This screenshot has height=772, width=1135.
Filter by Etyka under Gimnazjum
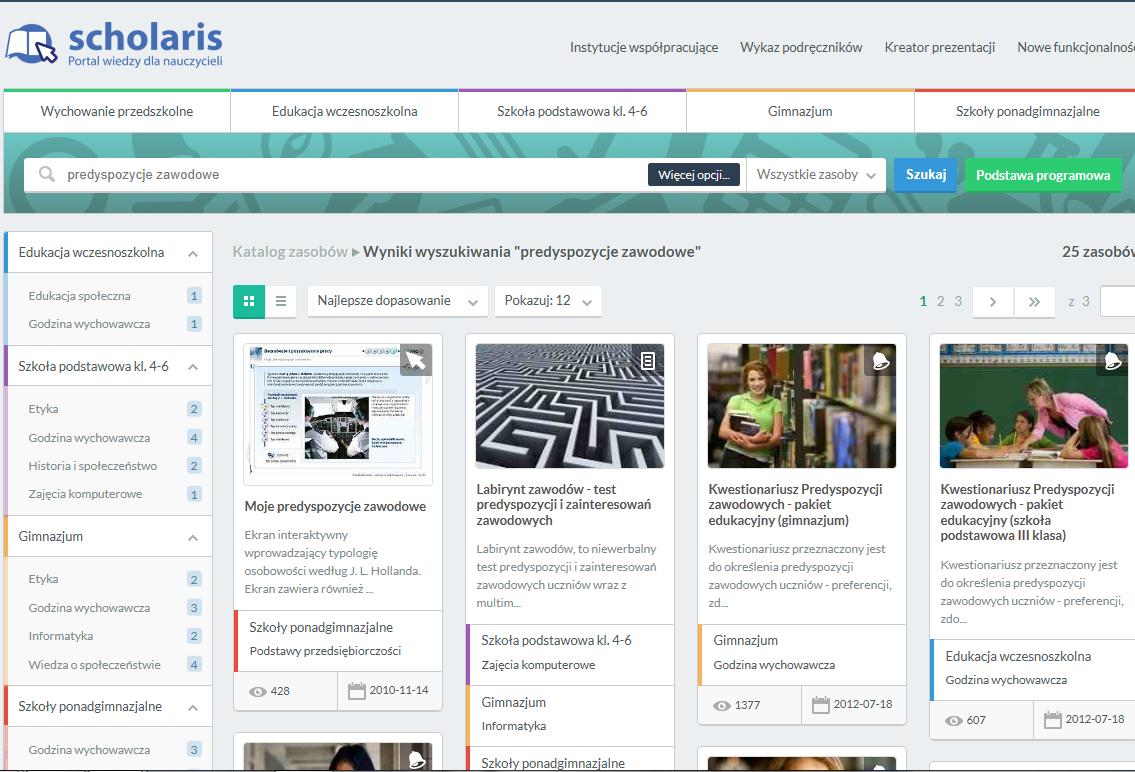43,580
